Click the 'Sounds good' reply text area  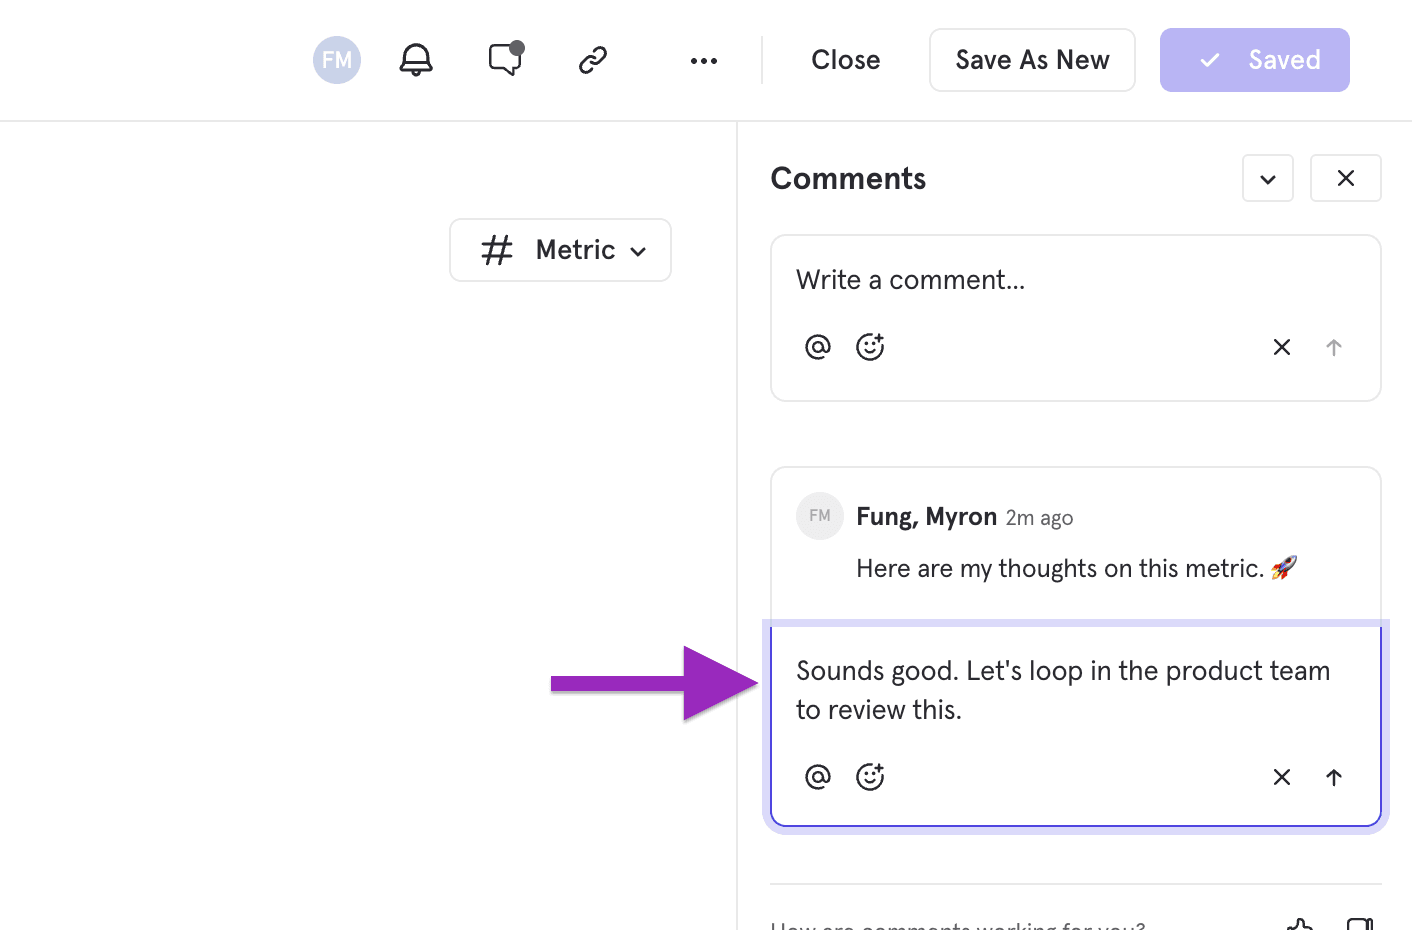tap(1062, 690)
